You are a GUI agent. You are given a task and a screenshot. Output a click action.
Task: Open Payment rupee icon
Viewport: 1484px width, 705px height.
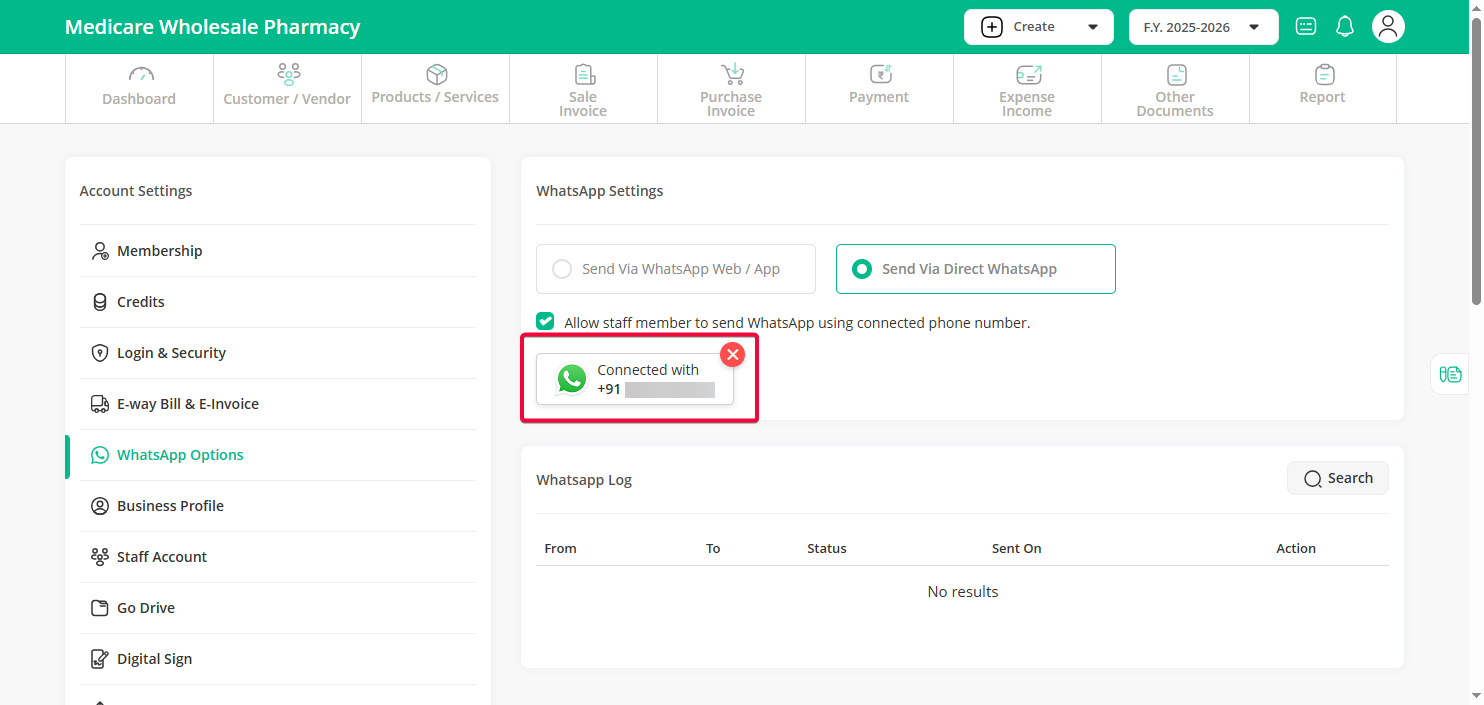pos(879,75)
